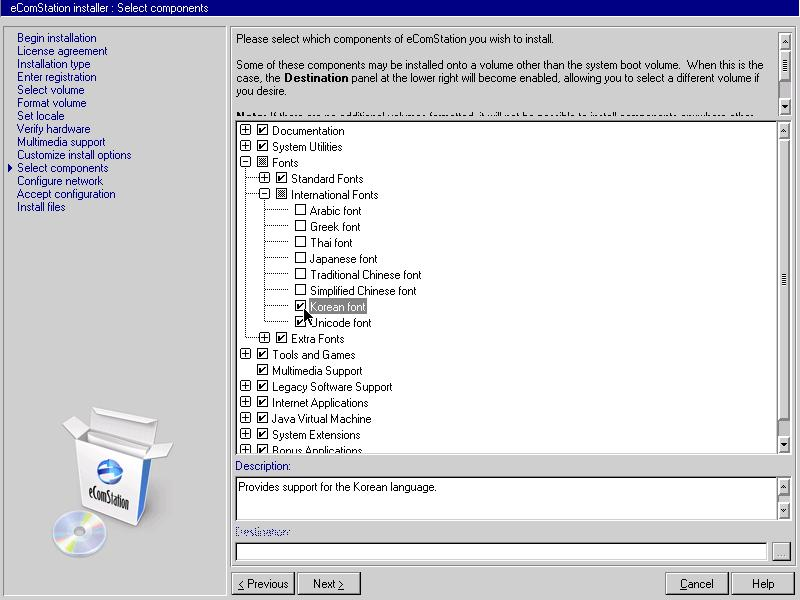
Task: Open Enter registration step
Action: coord(57,77)
